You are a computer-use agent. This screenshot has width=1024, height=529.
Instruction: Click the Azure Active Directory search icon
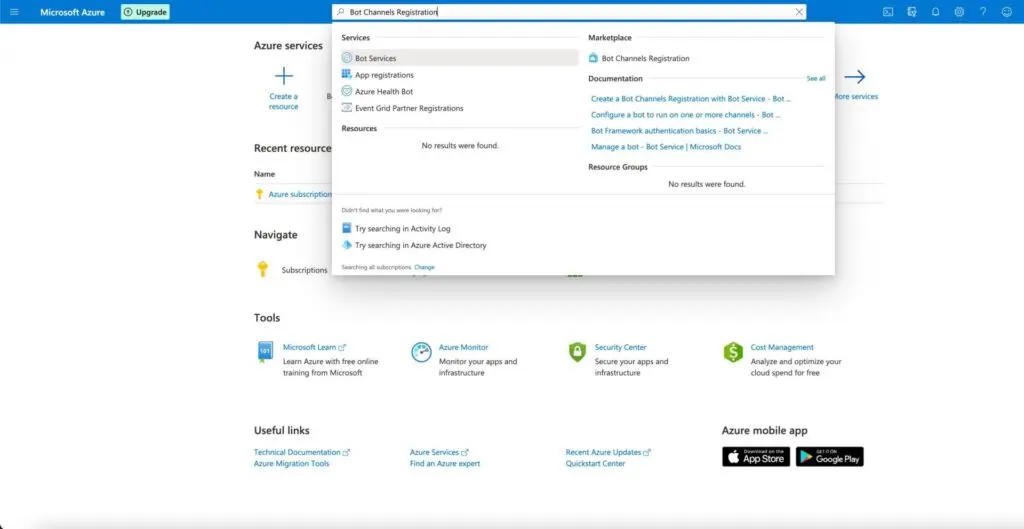tap(347, 245)
